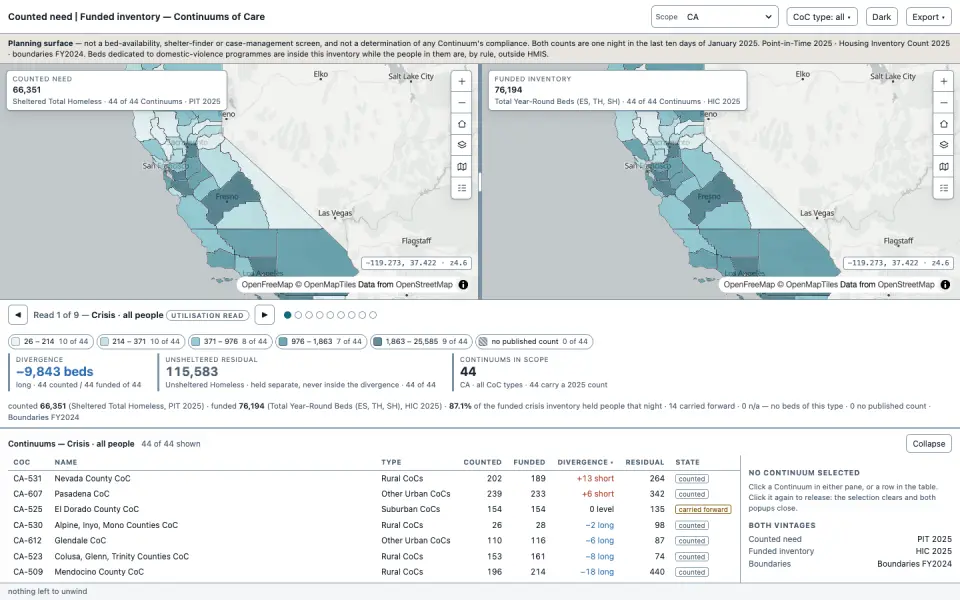Screen dimensions: 960x600
Task: Select the last read dot in the pager
Action: (x=373, y=315)
